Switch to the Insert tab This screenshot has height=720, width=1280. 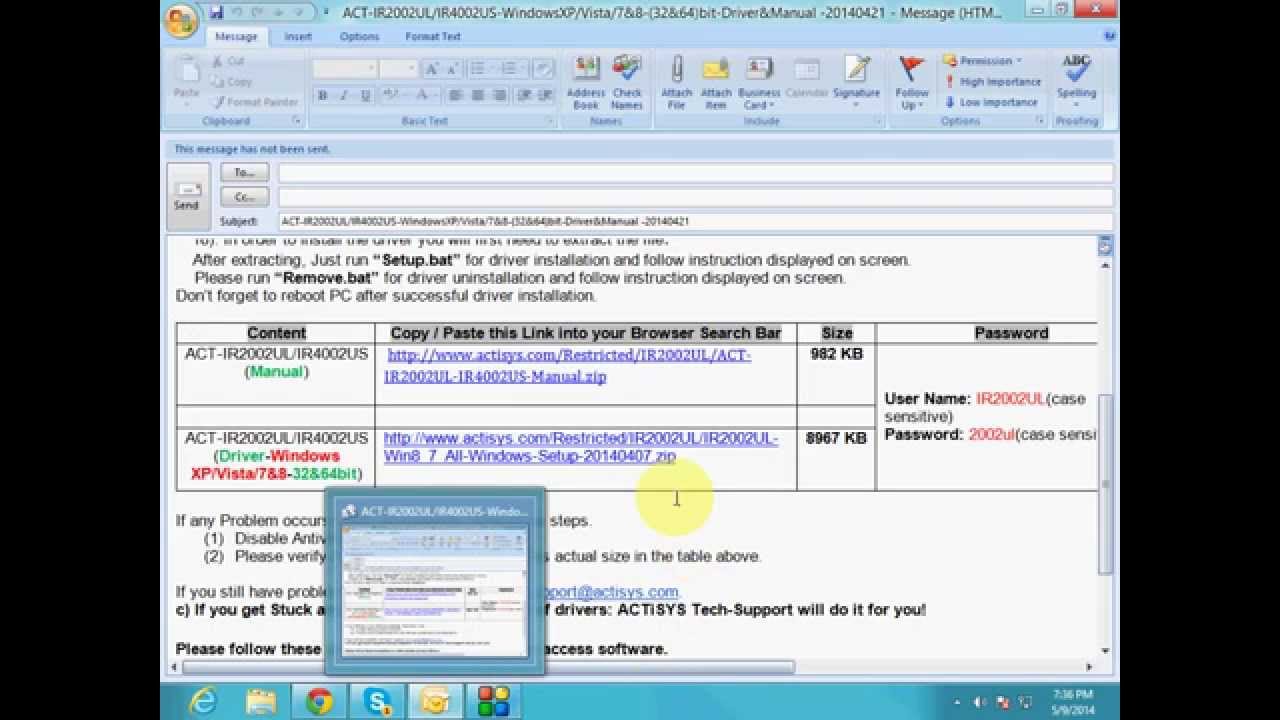(x=298, y=37)
